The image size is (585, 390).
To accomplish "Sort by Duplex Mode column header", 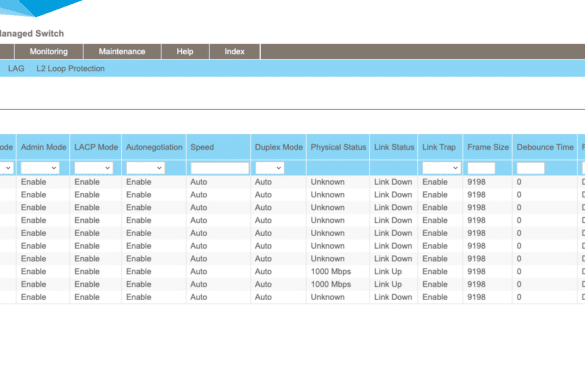I will [x=279, y=147].
